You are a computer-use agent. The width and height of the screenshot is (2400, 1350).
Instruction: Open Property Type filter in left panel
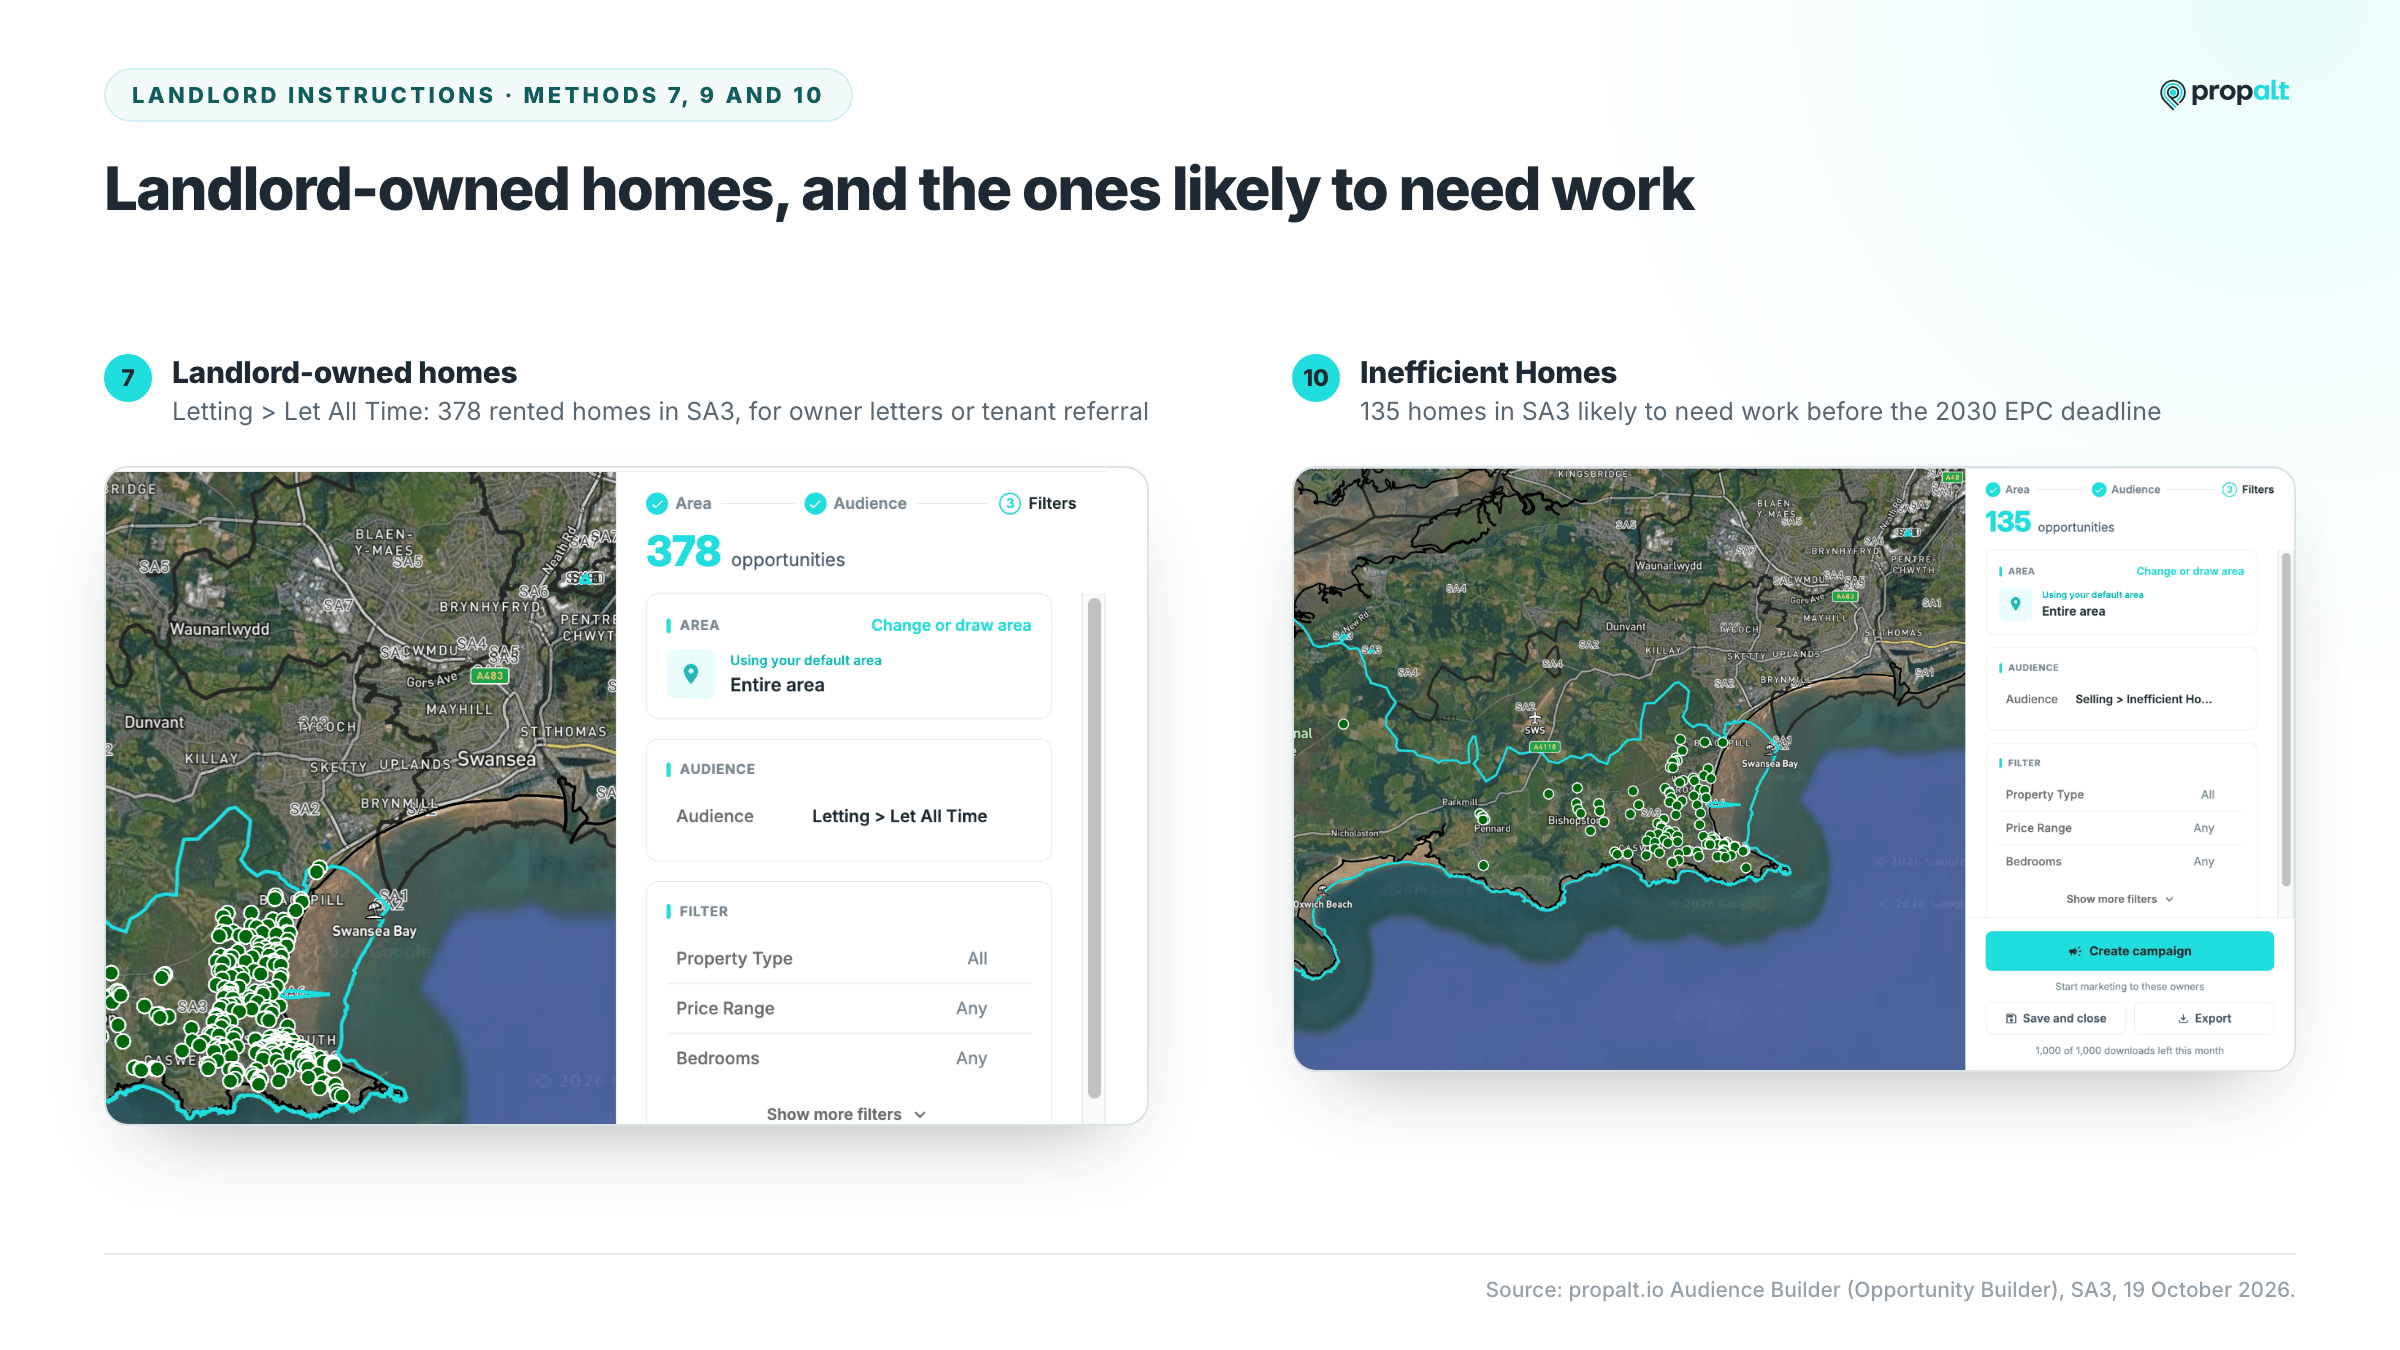pyautogui.click(x=849, y=958)
